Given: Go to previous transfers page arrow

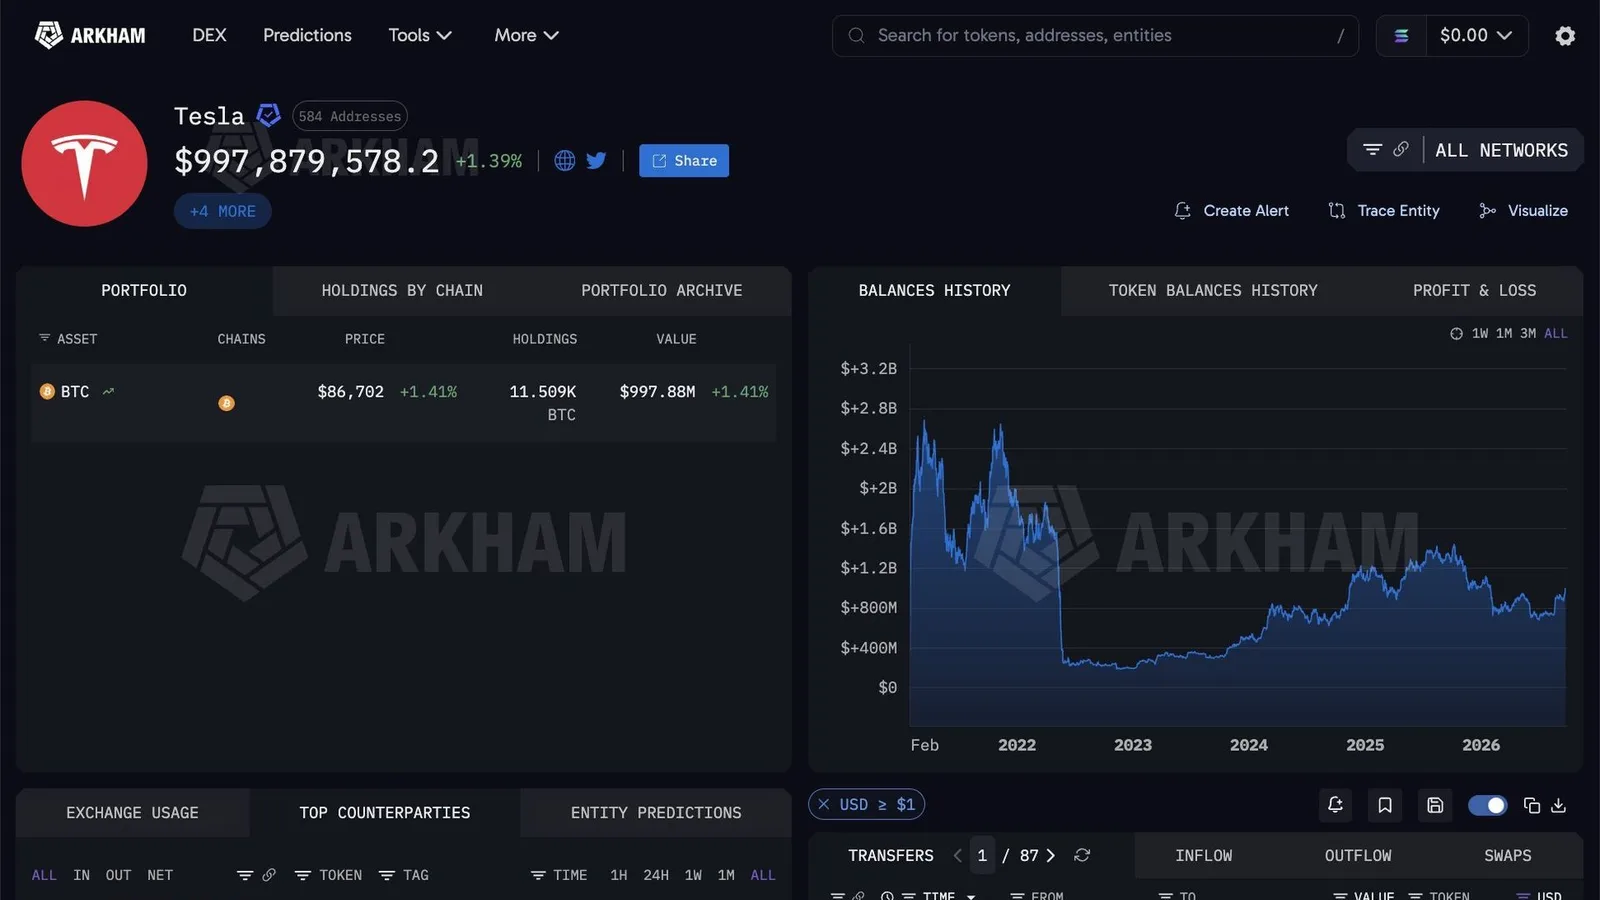Looking at the screenshot, I should [x=958, y=856].
